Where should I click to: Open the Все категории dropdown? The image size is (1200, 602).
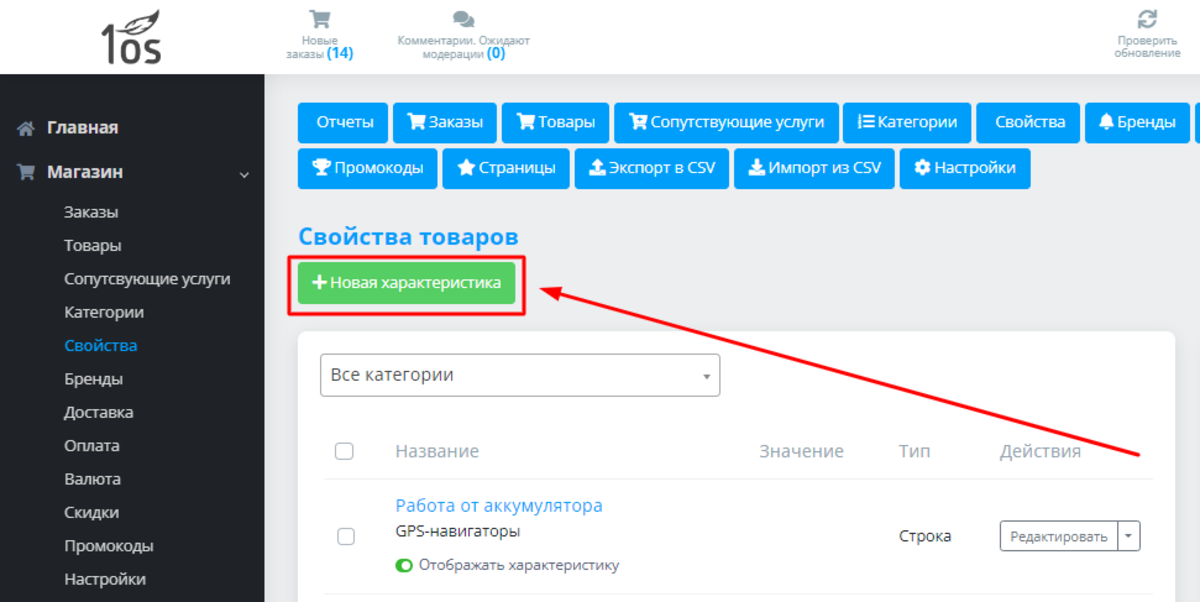point(519,376)
